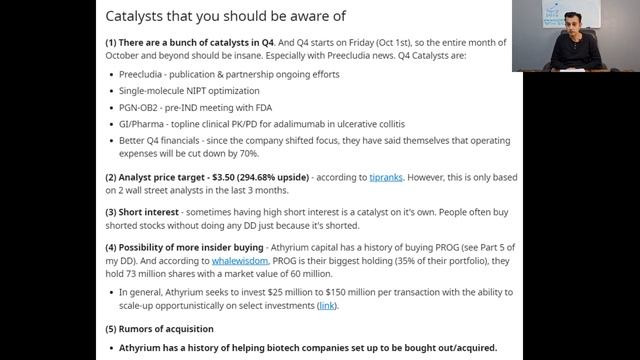Click the bold "Analyst price target" text
Image resolution: width=640 pixels, height=360 pixels.
pyautogui.click(x=207, y=177)
